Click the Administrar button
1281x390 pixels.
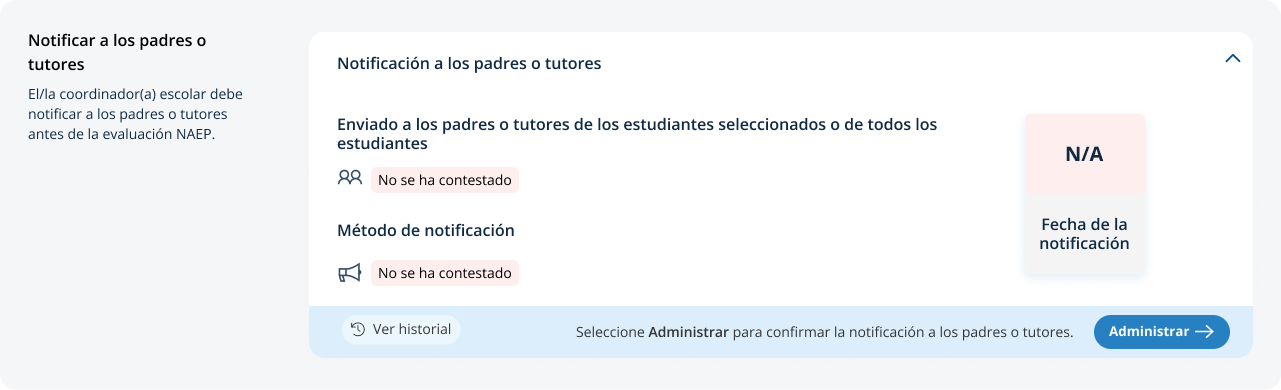tap(1161, 332)
